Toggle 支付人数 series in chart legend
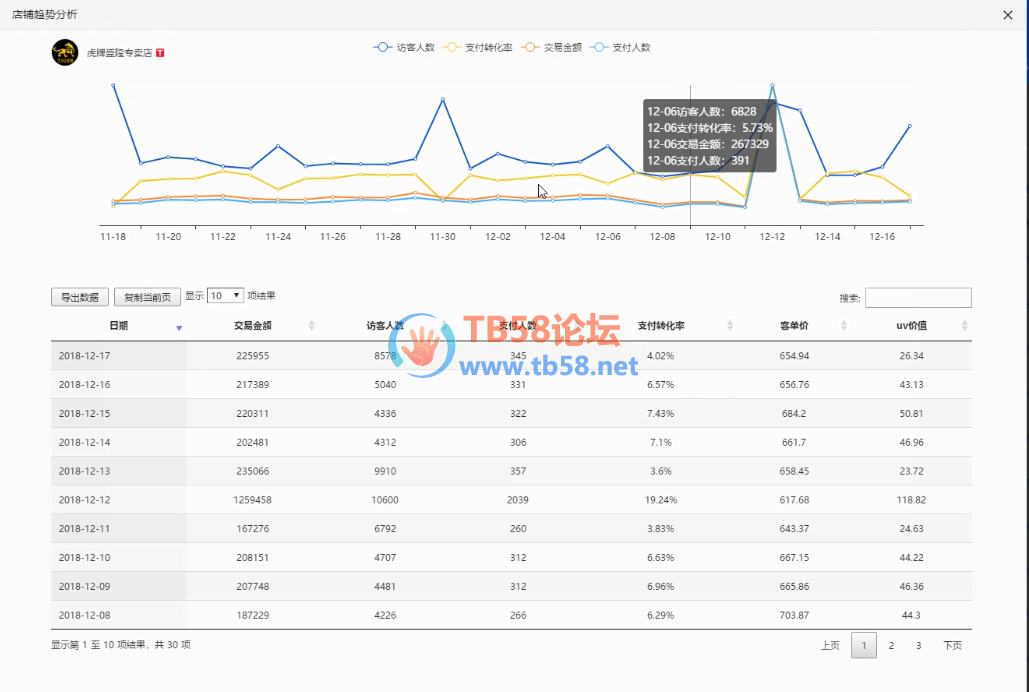Image resolution: width=1029 pixels, height=692 pixels. click(621, 47)
